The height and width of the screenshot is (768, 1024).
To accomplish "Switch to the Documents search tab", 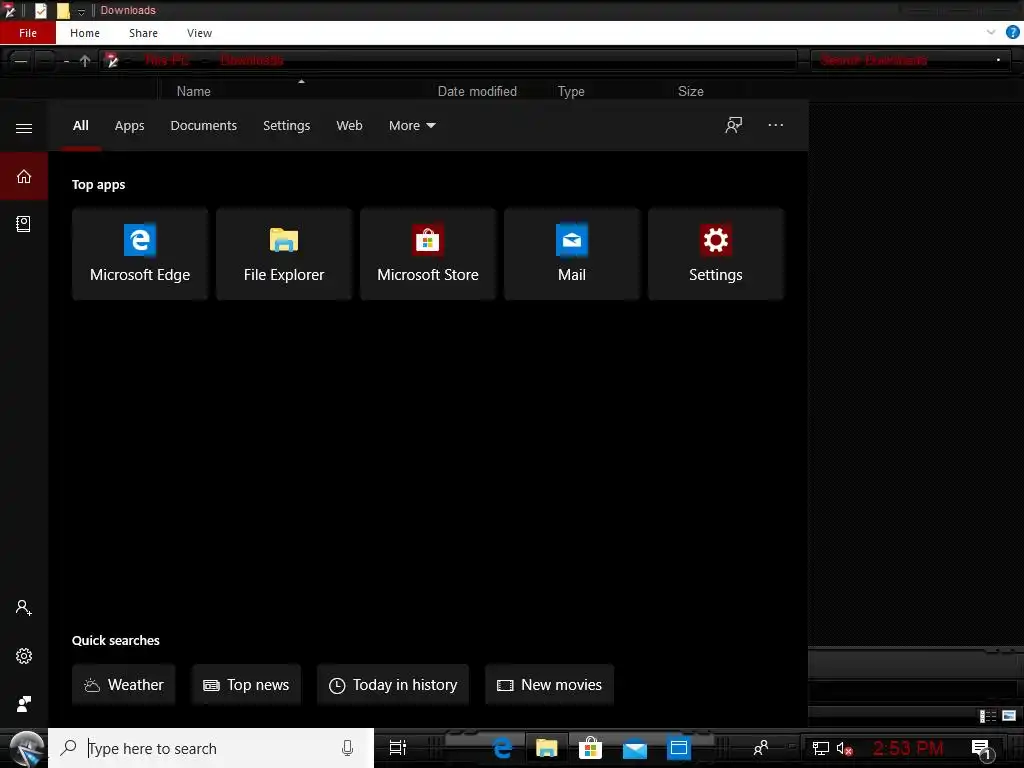I will 204,125.
